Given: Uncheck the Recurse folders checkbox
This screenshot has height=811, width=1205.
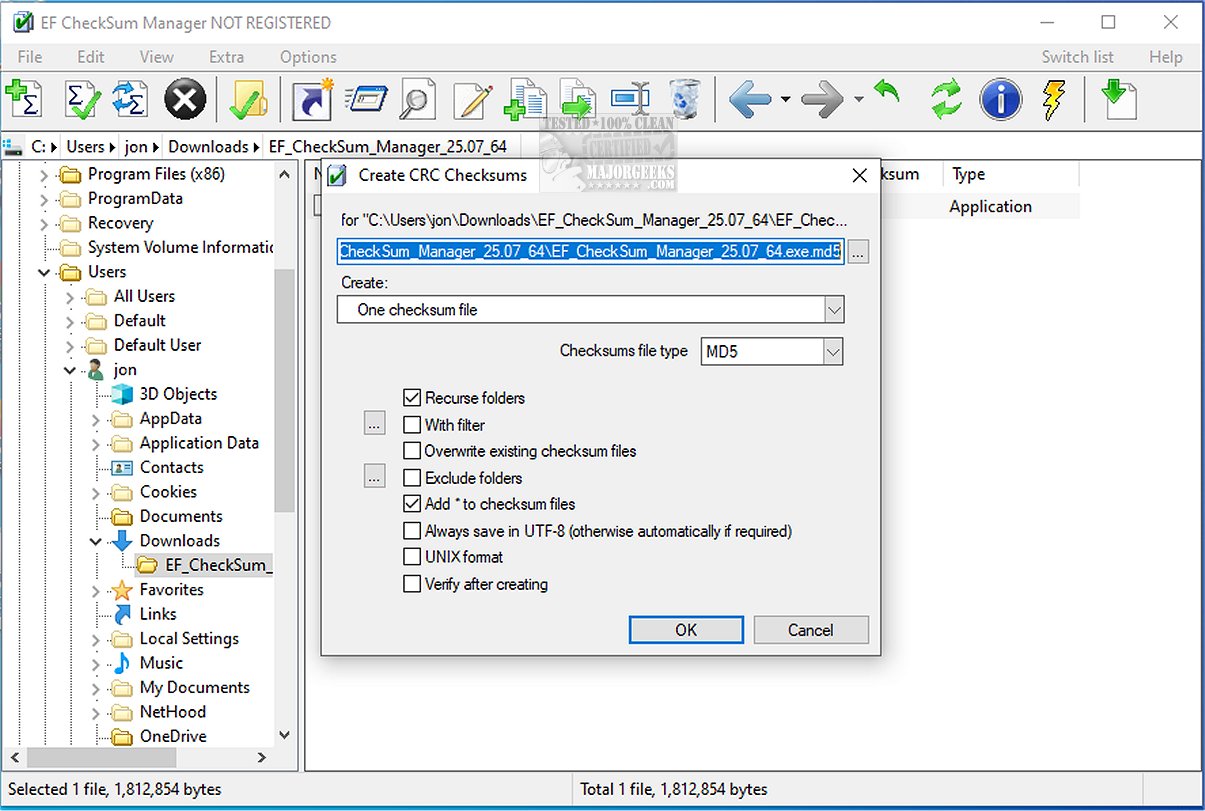Looking at the screenshot, I should tap(412, 398).
